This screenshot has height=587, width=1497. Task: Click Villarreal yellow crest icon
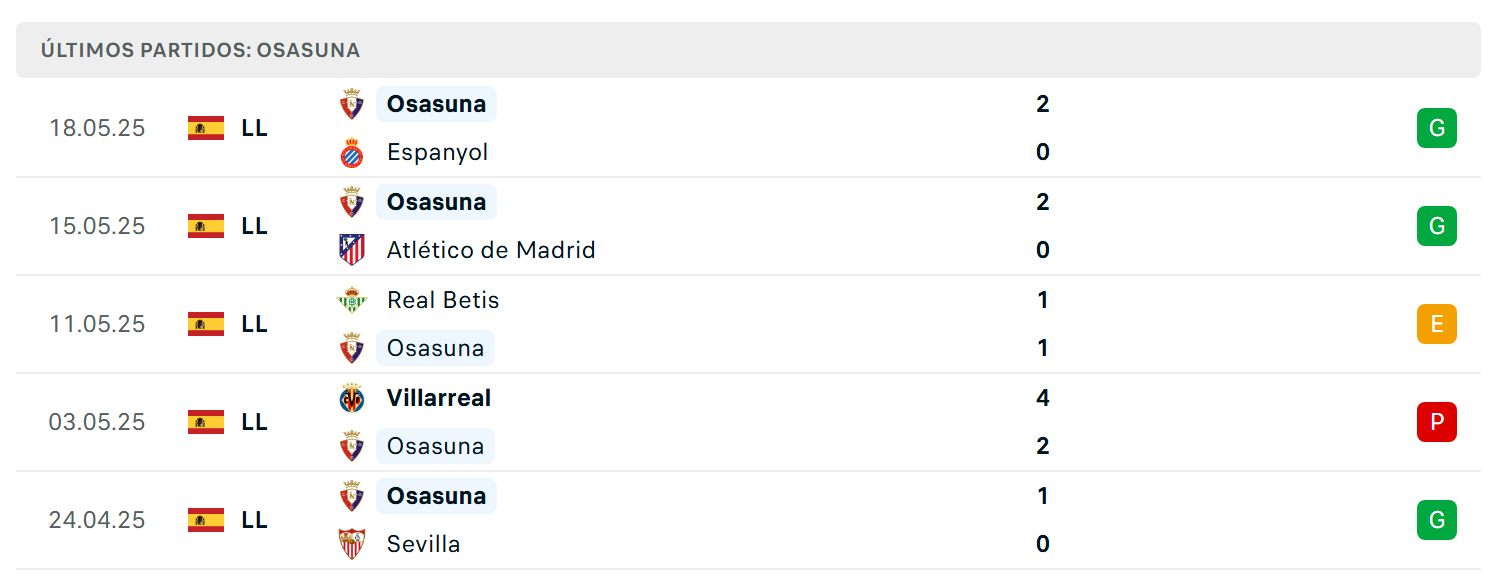coord(352,398)
